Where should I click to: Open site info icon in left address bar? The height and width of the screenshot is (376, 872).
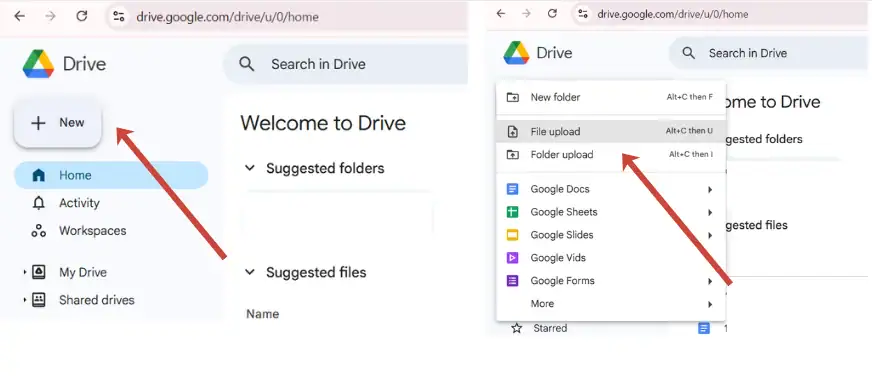(x=118, y=17)
